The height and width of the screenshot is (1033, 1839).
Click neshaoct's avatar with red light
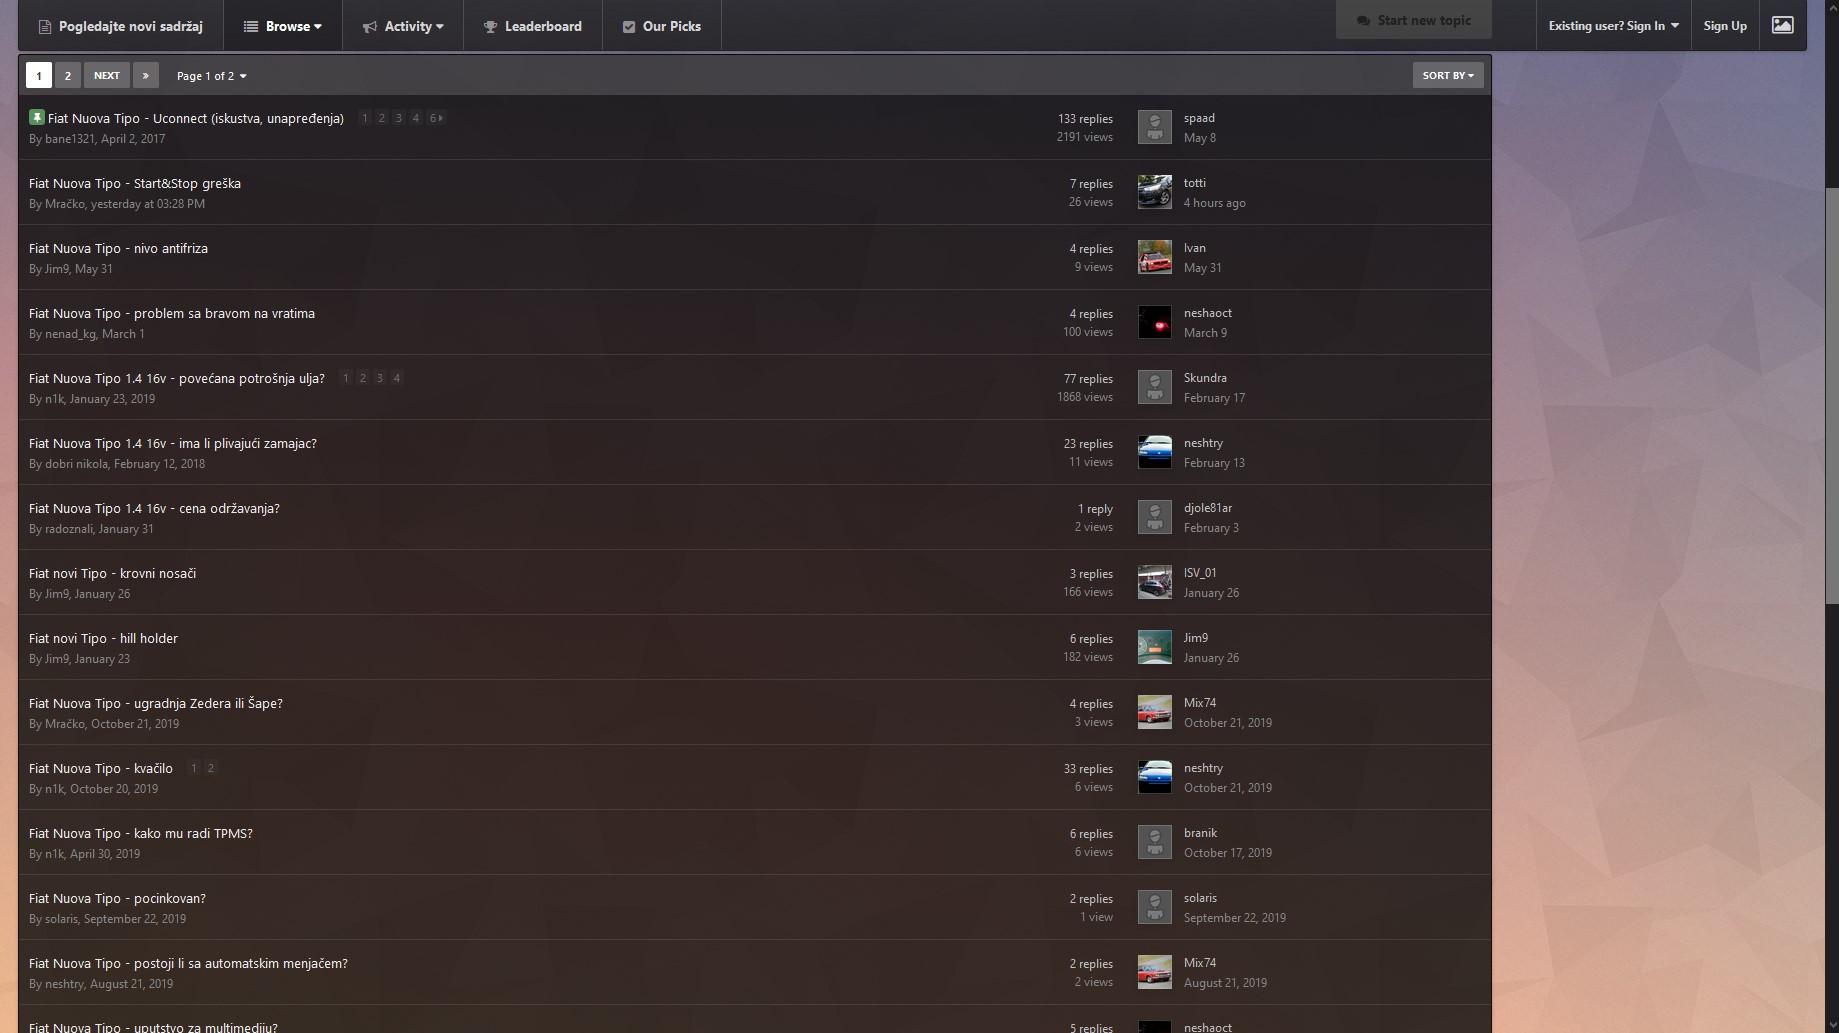point(1154,322)
